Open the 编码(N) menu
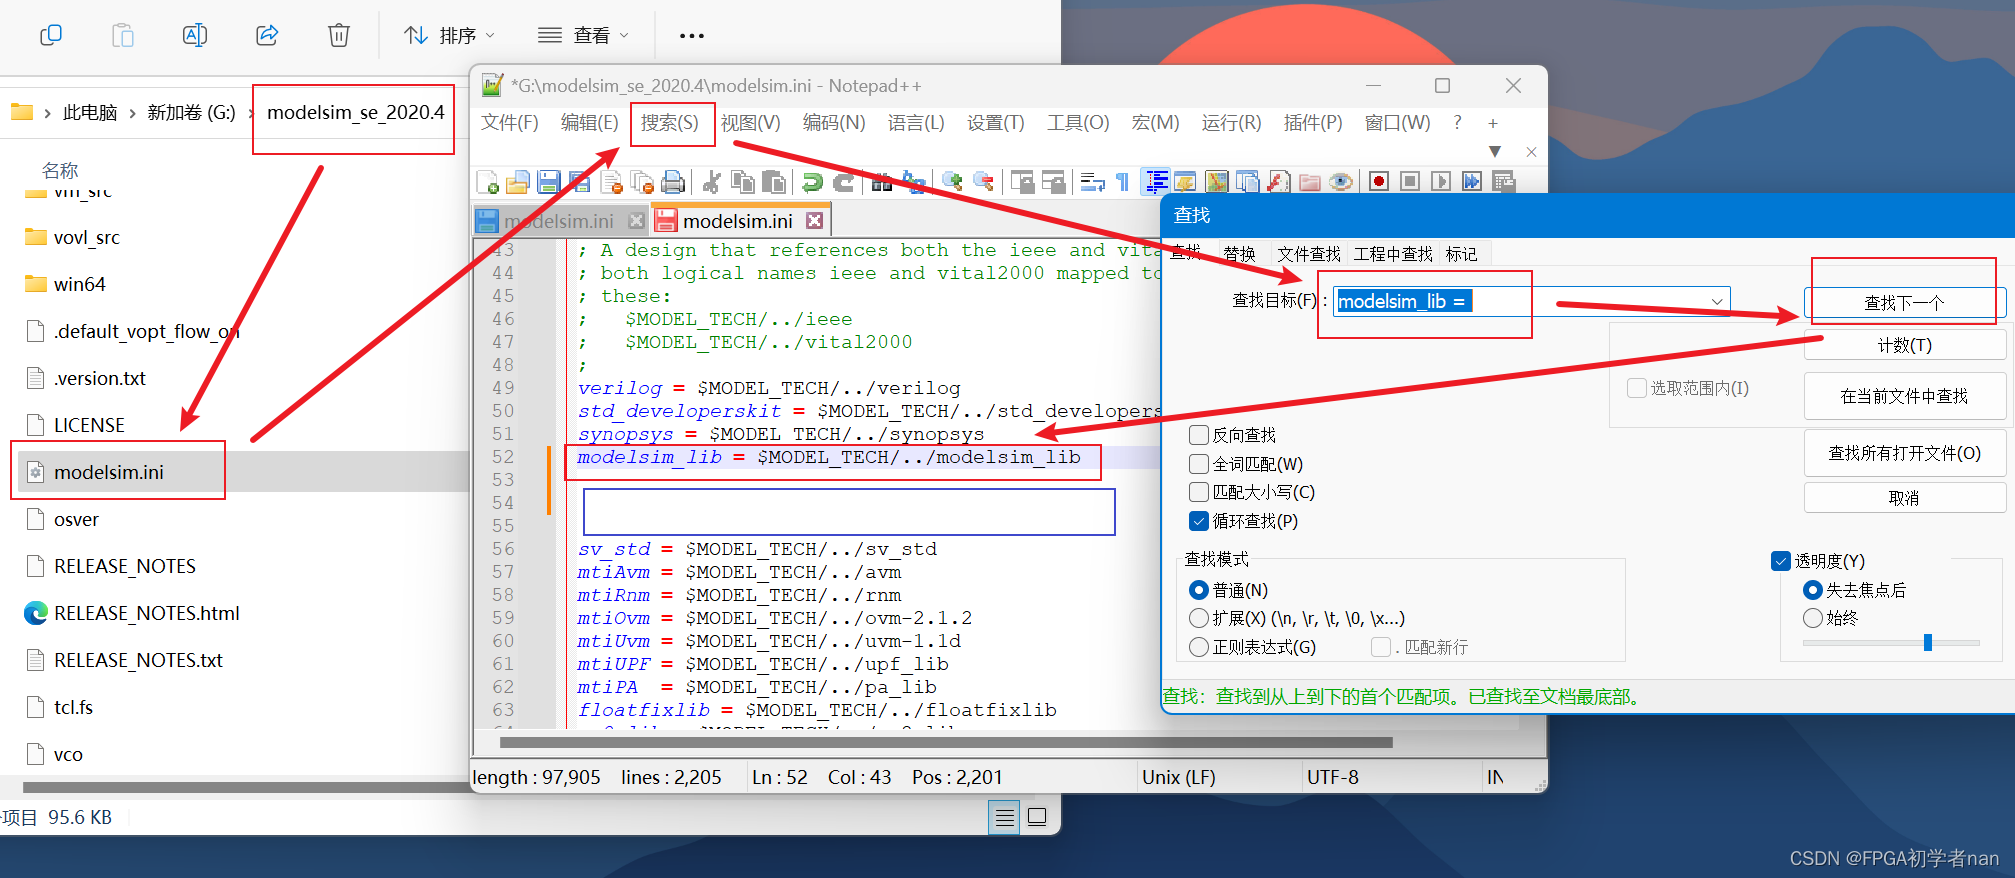The height and width of the screenshot is (878, 2015). click(x=834, y=123)
